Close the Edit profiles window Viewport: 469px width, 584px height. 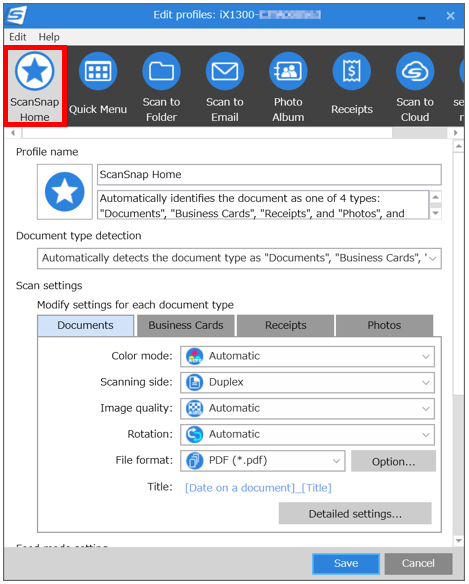click(x=450, y=16)
